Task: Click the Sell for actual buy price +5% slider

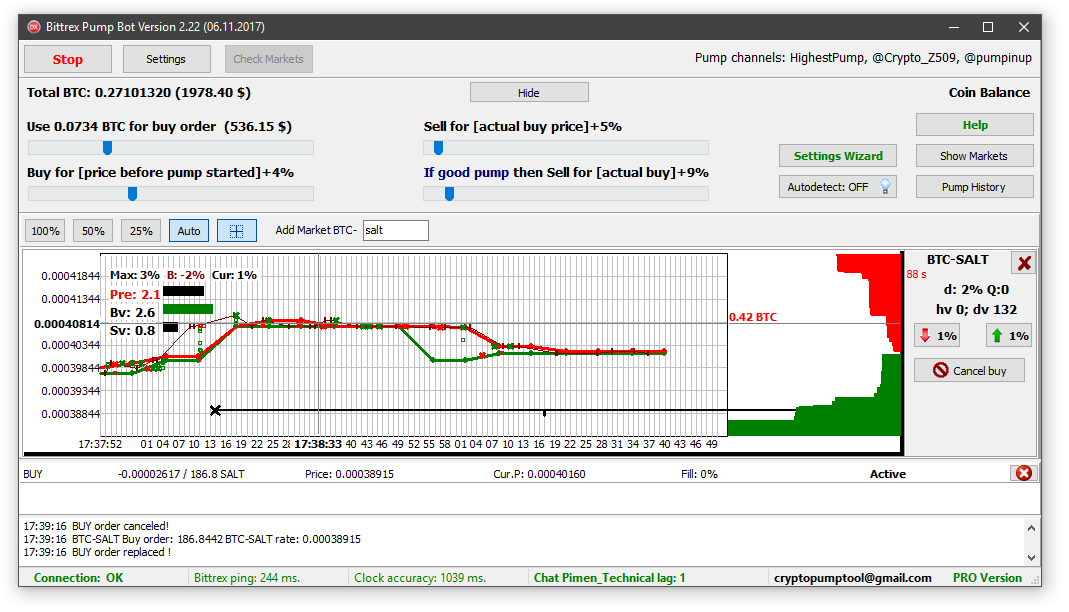Action: tap(566, 148)
